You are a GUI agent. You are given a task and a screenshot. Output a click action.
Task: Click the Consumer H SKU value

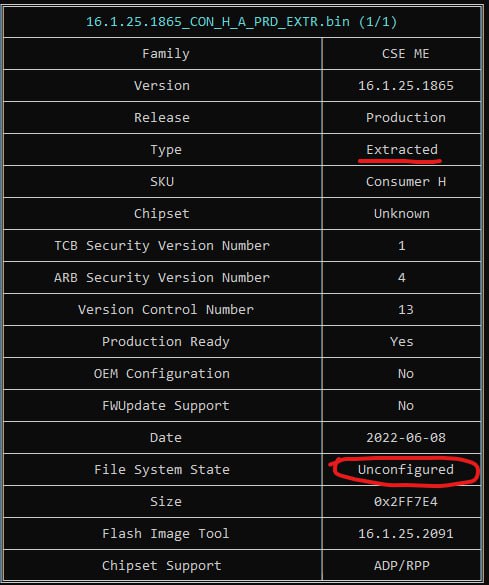[405, 182]
